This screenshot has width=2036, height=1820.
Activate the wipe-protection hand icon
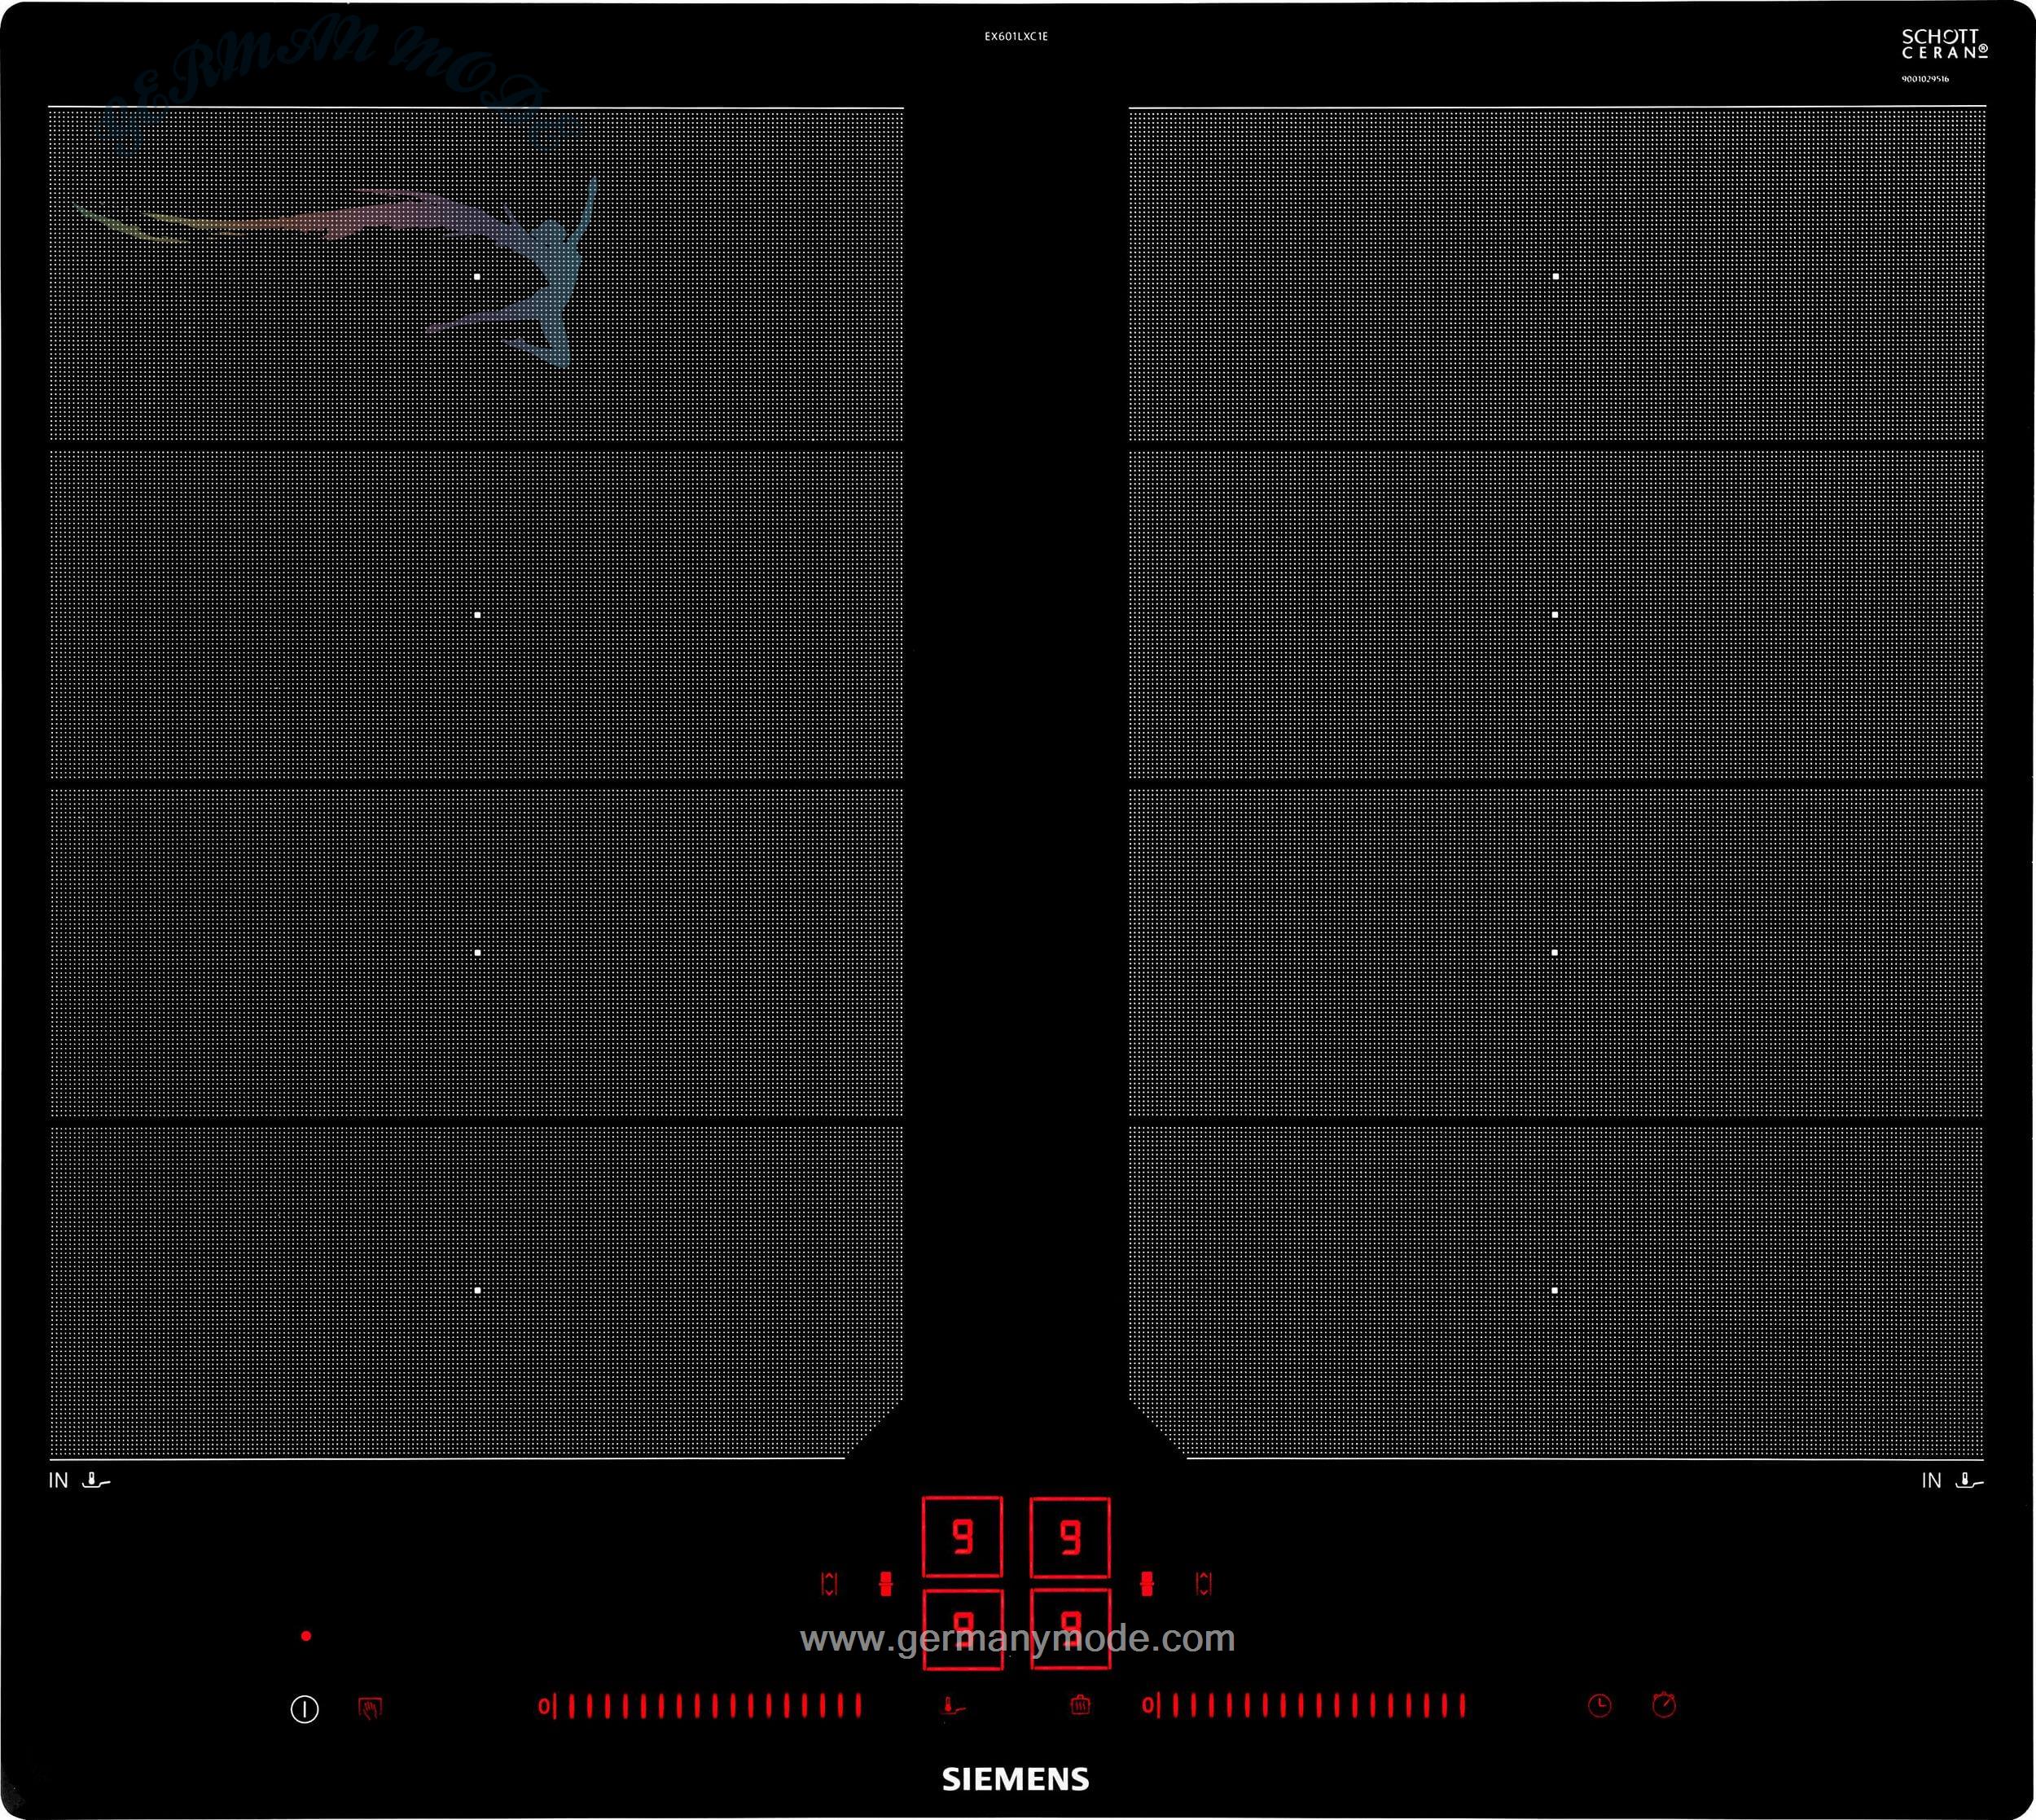[370, 1708]
